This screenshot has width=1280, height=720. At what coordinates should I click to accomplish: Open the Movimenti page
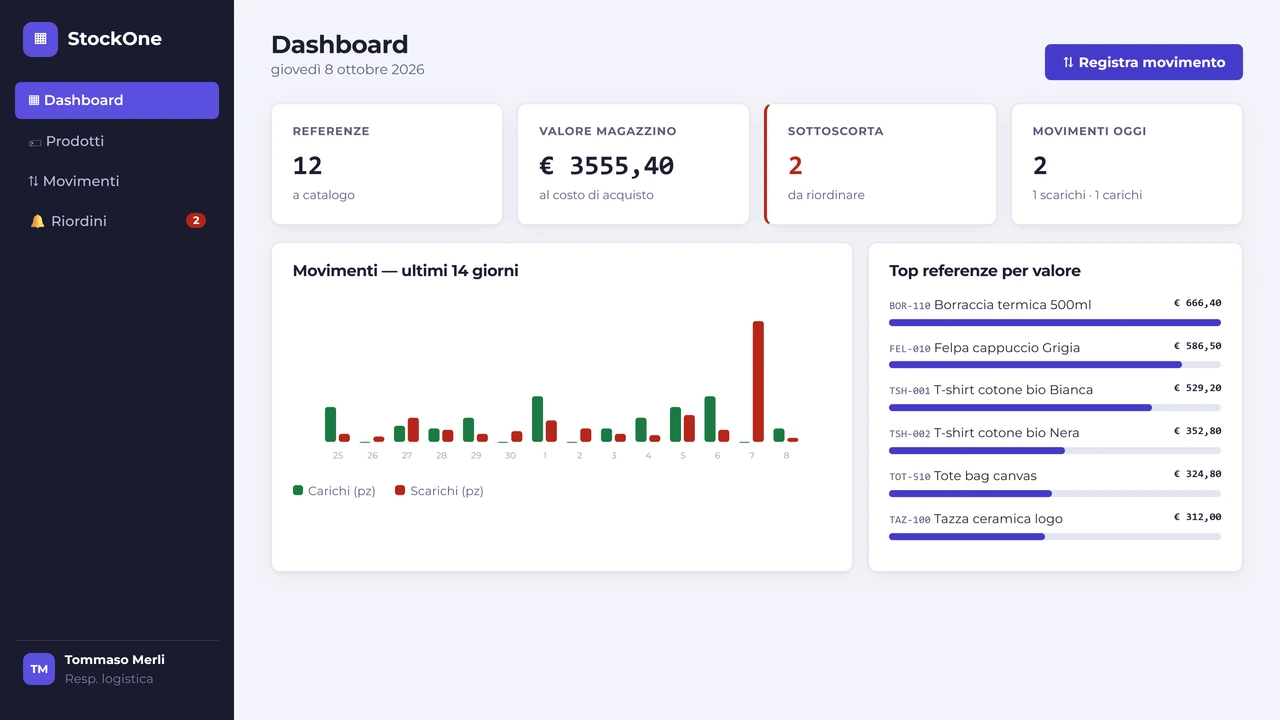point(117,181)
